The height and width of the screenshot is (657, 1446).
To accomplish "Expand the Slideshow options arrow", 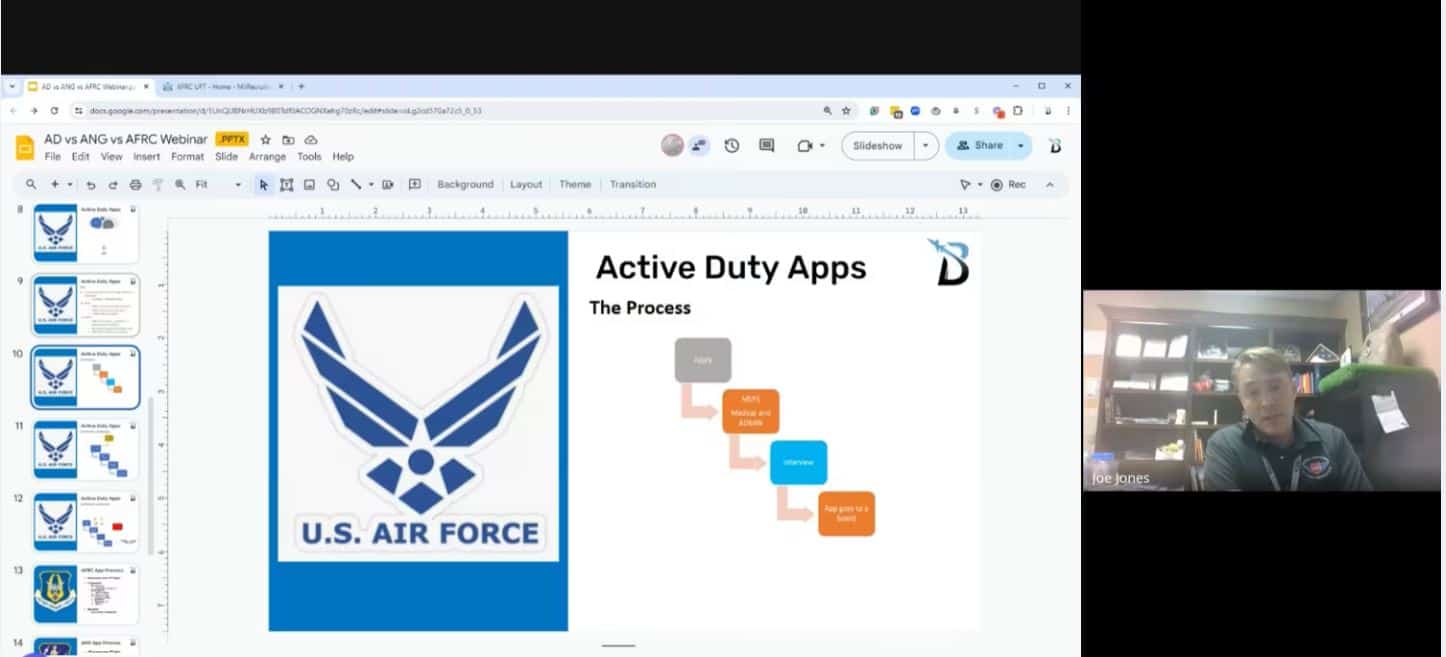I will click(925, 145).
